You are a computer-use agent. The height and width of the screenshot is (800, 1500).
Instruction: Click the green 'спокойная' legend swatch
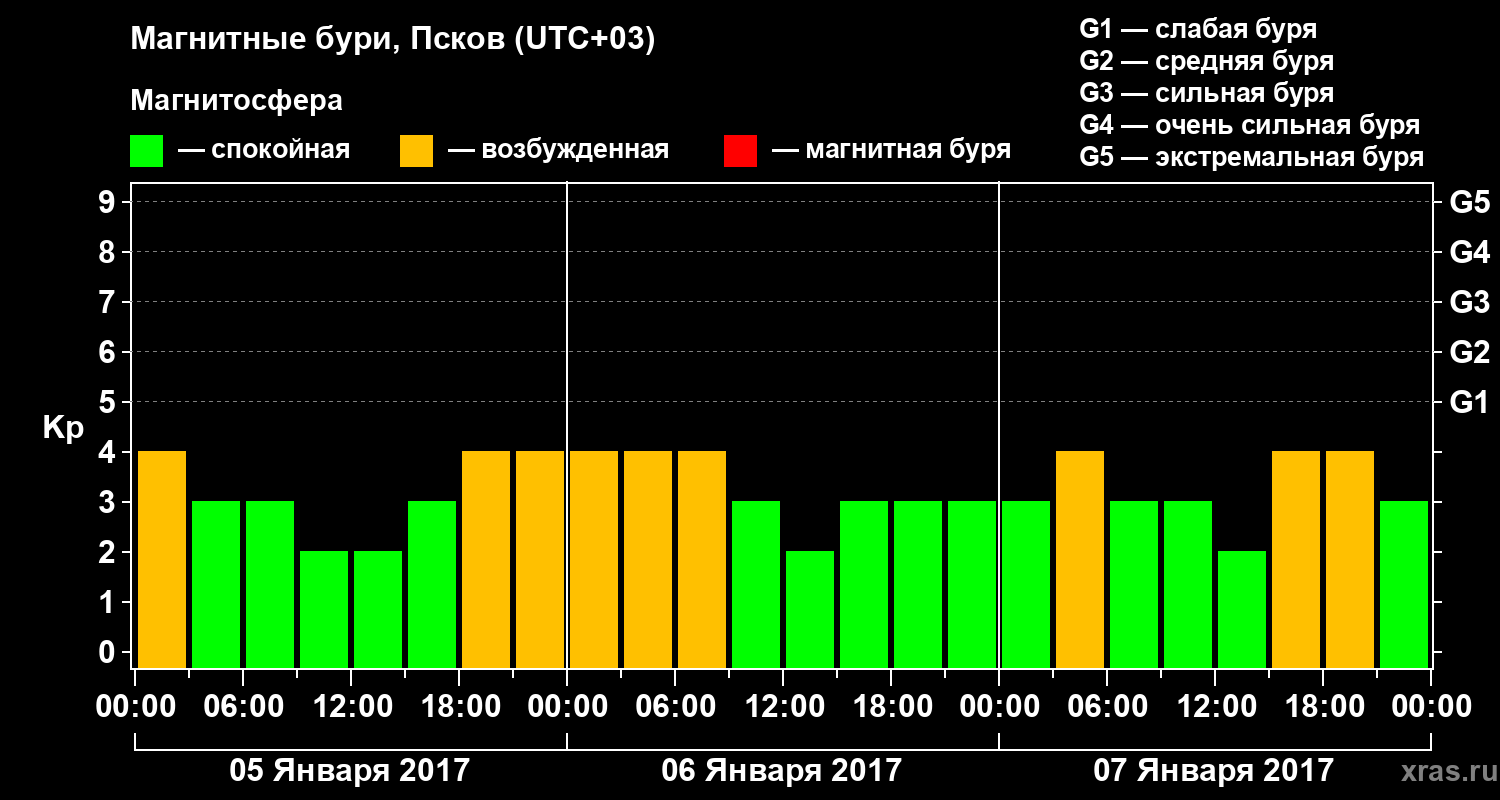pos(147,151)
